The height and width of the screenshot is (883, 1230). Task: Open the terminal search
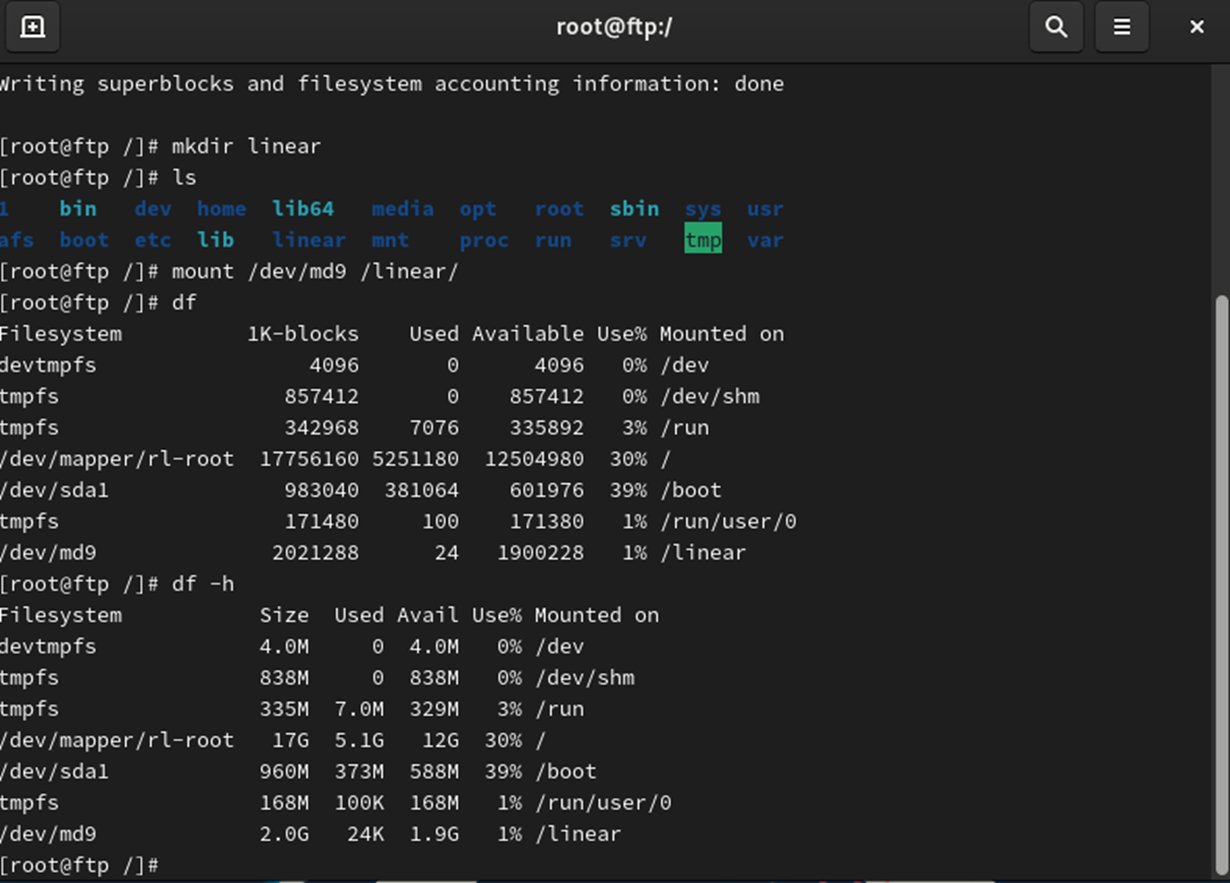1056,27
